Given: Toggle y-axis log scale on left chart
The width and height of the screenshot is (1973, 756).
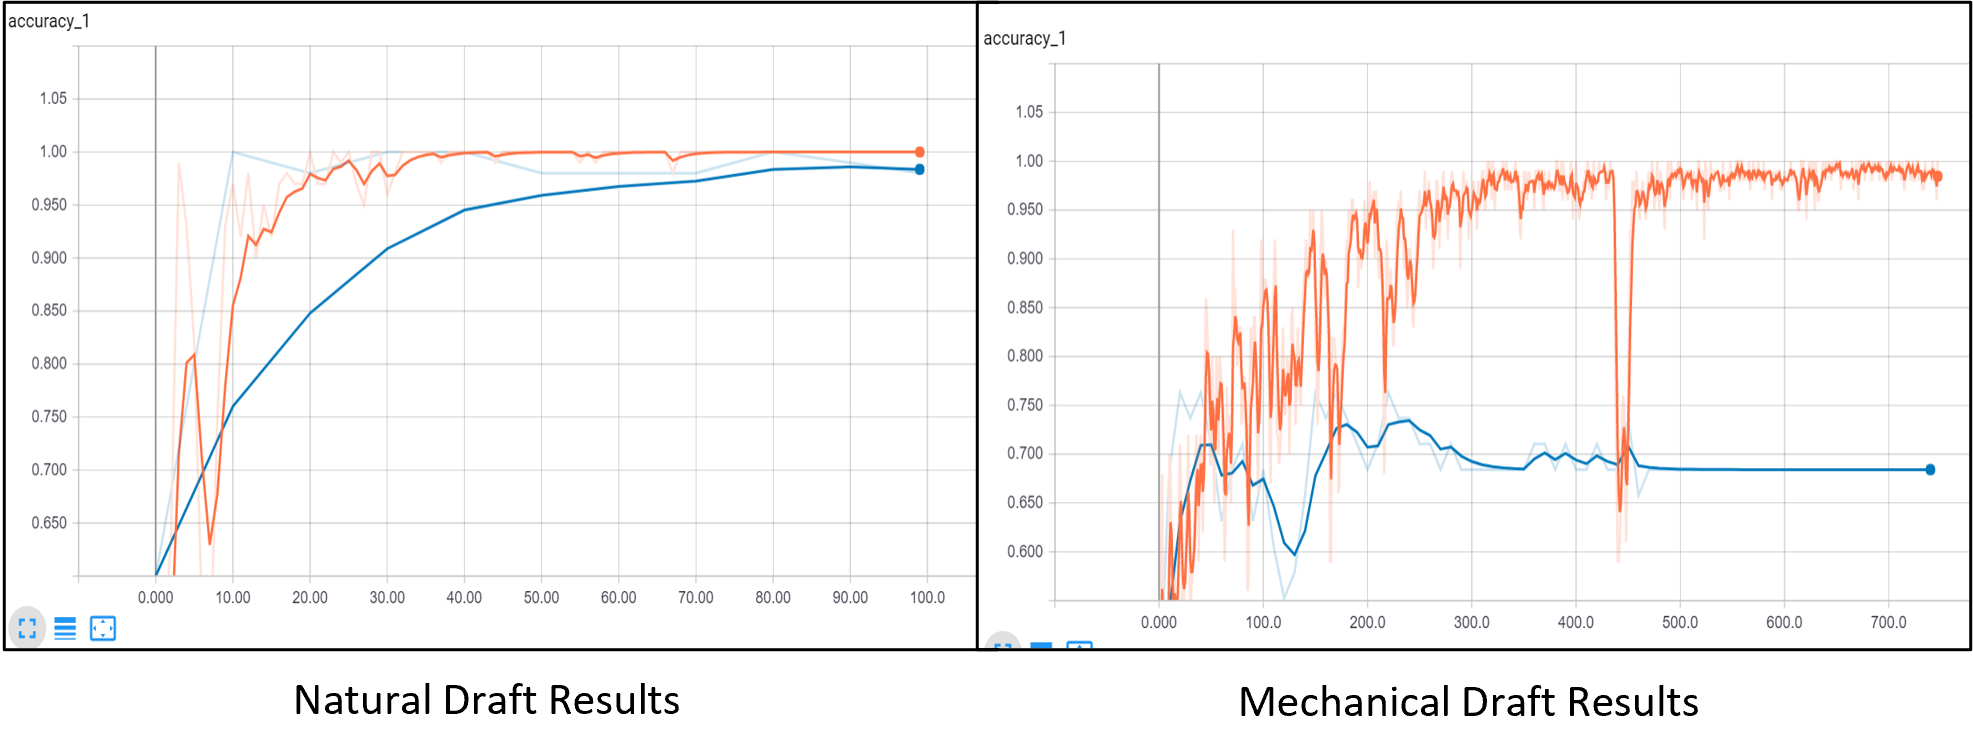Looking at the screenshot, I should click(65, 628).
